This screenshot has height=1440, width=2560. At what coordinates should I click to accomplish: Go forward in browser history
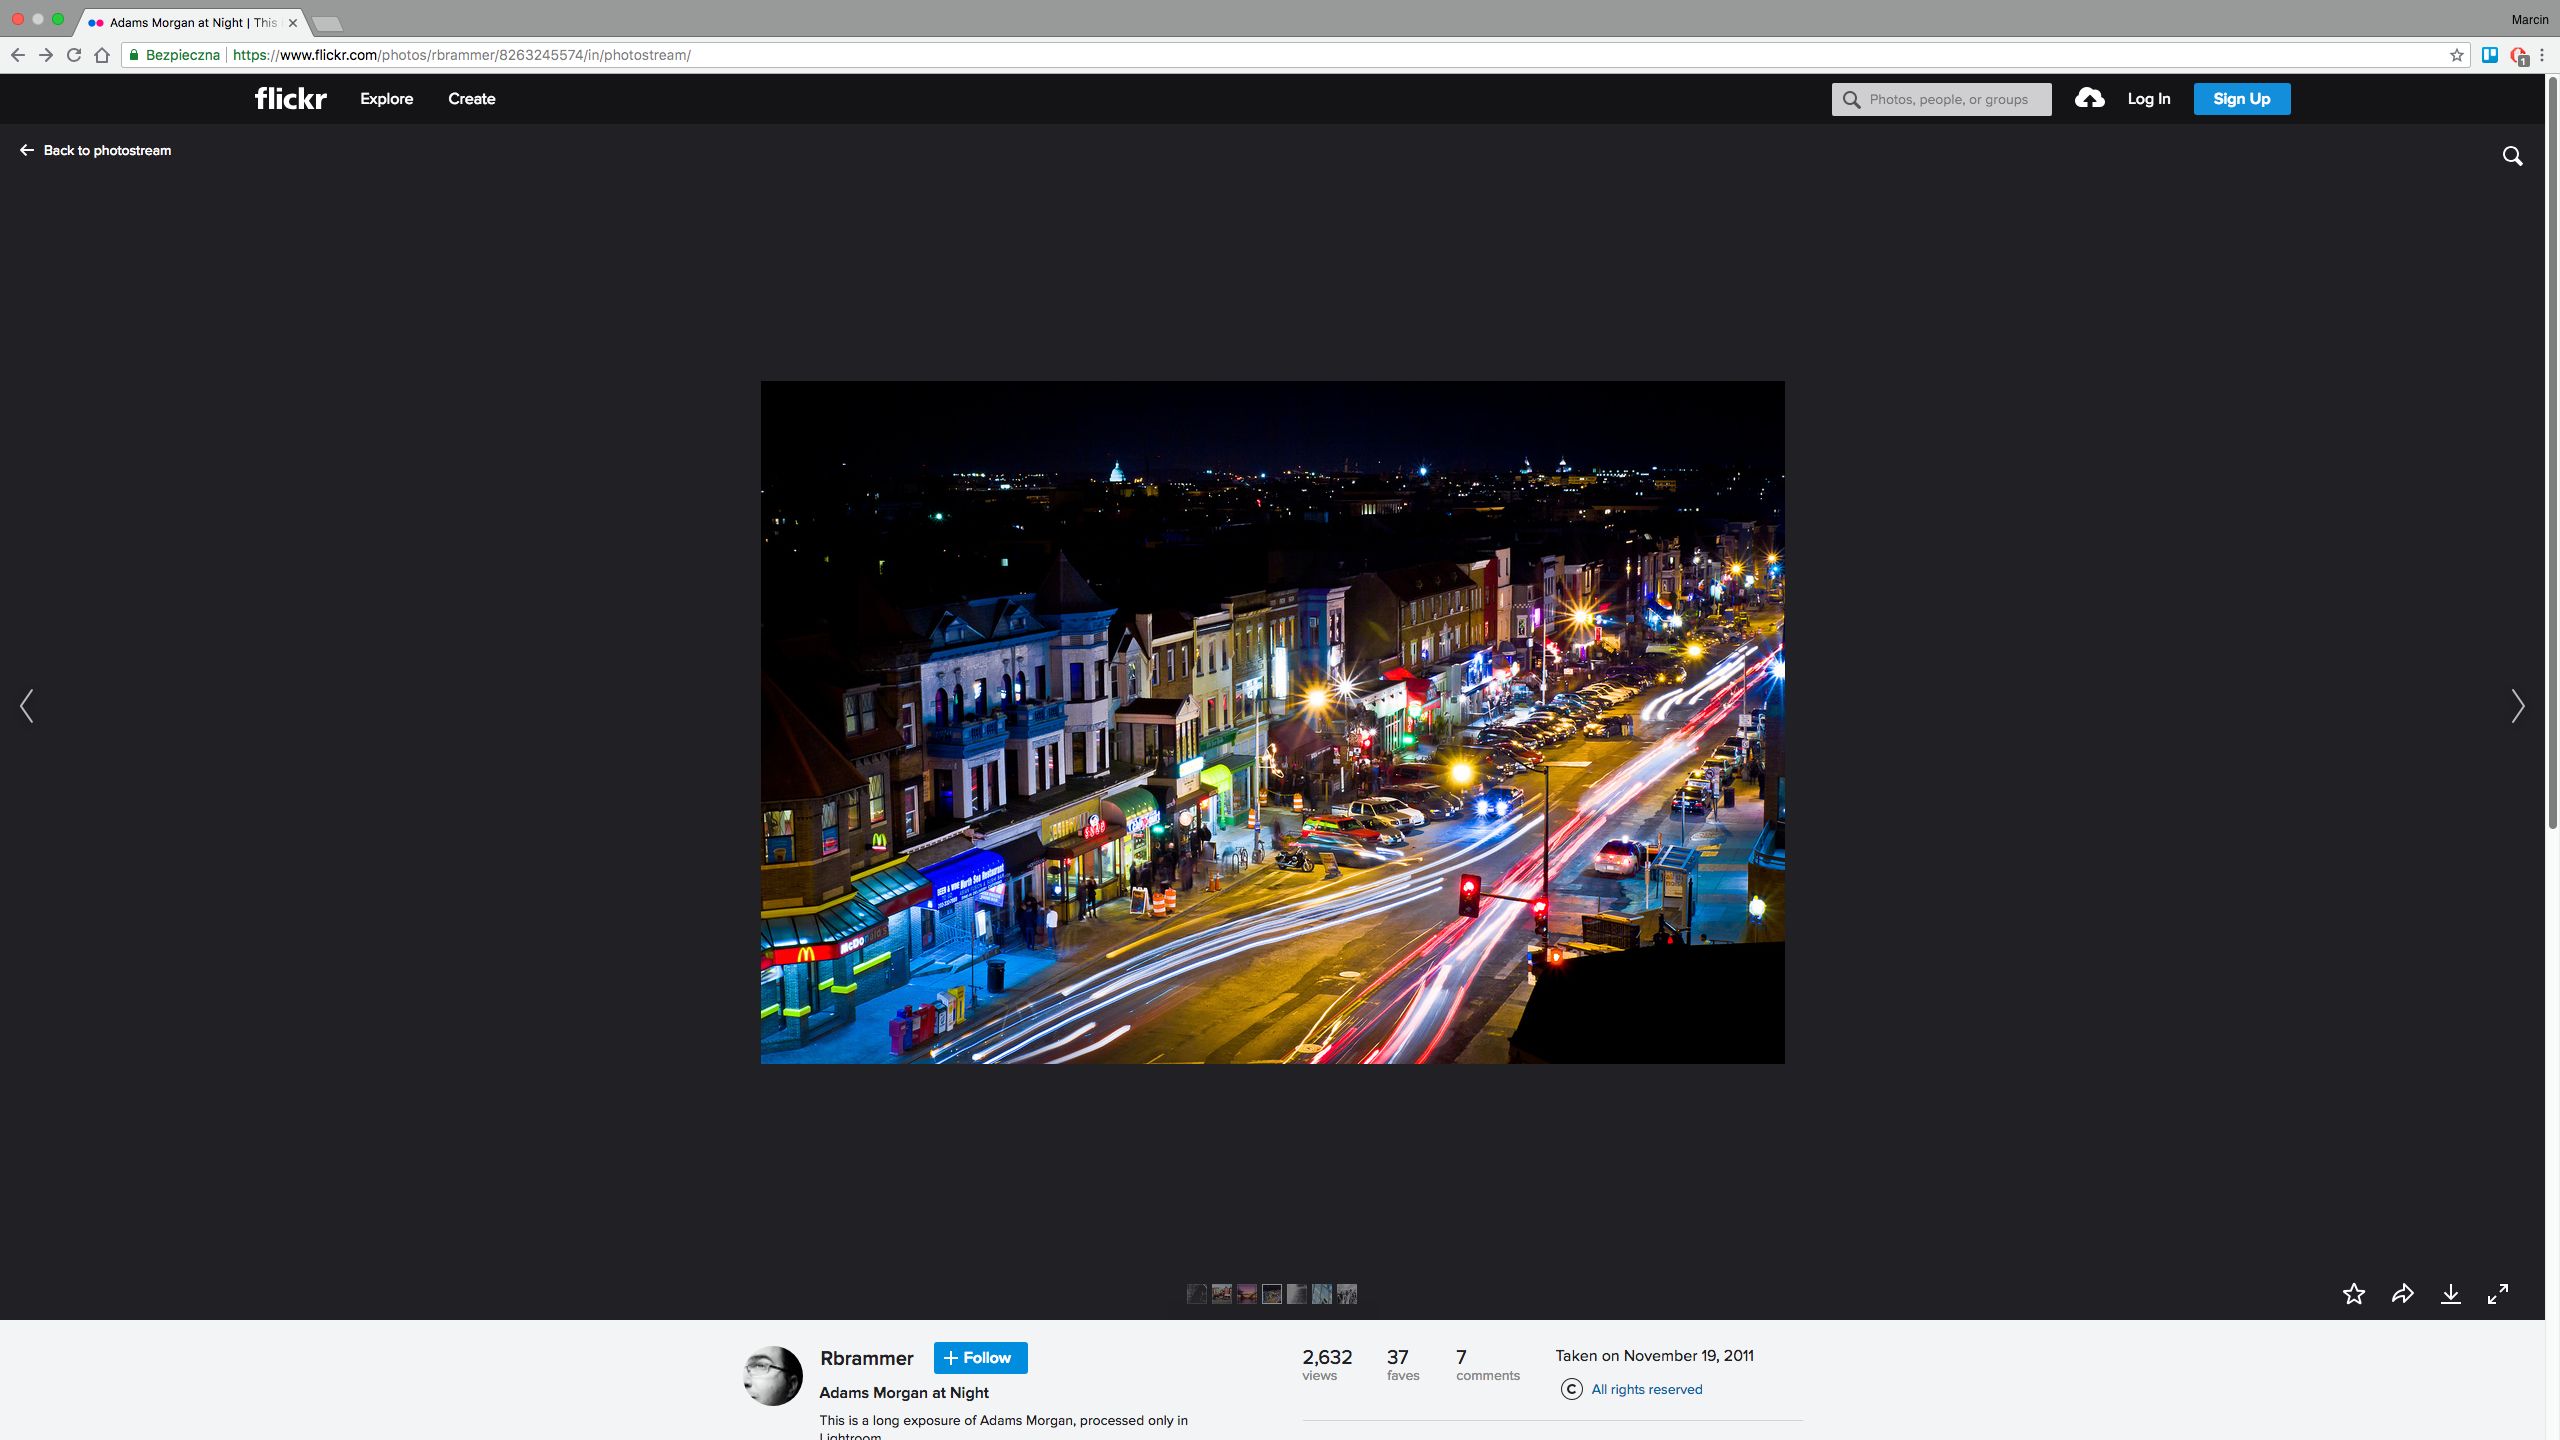coord(45,55)
